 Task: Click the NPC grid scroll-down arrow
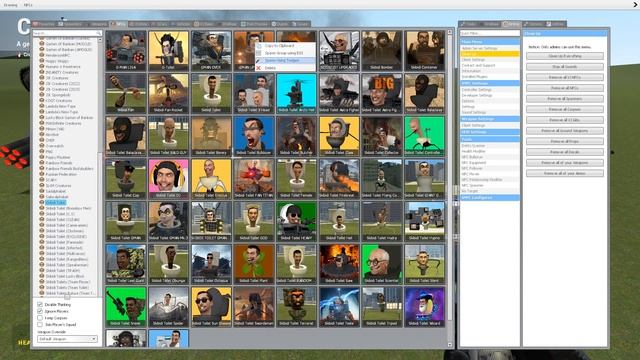pos(450,345)
